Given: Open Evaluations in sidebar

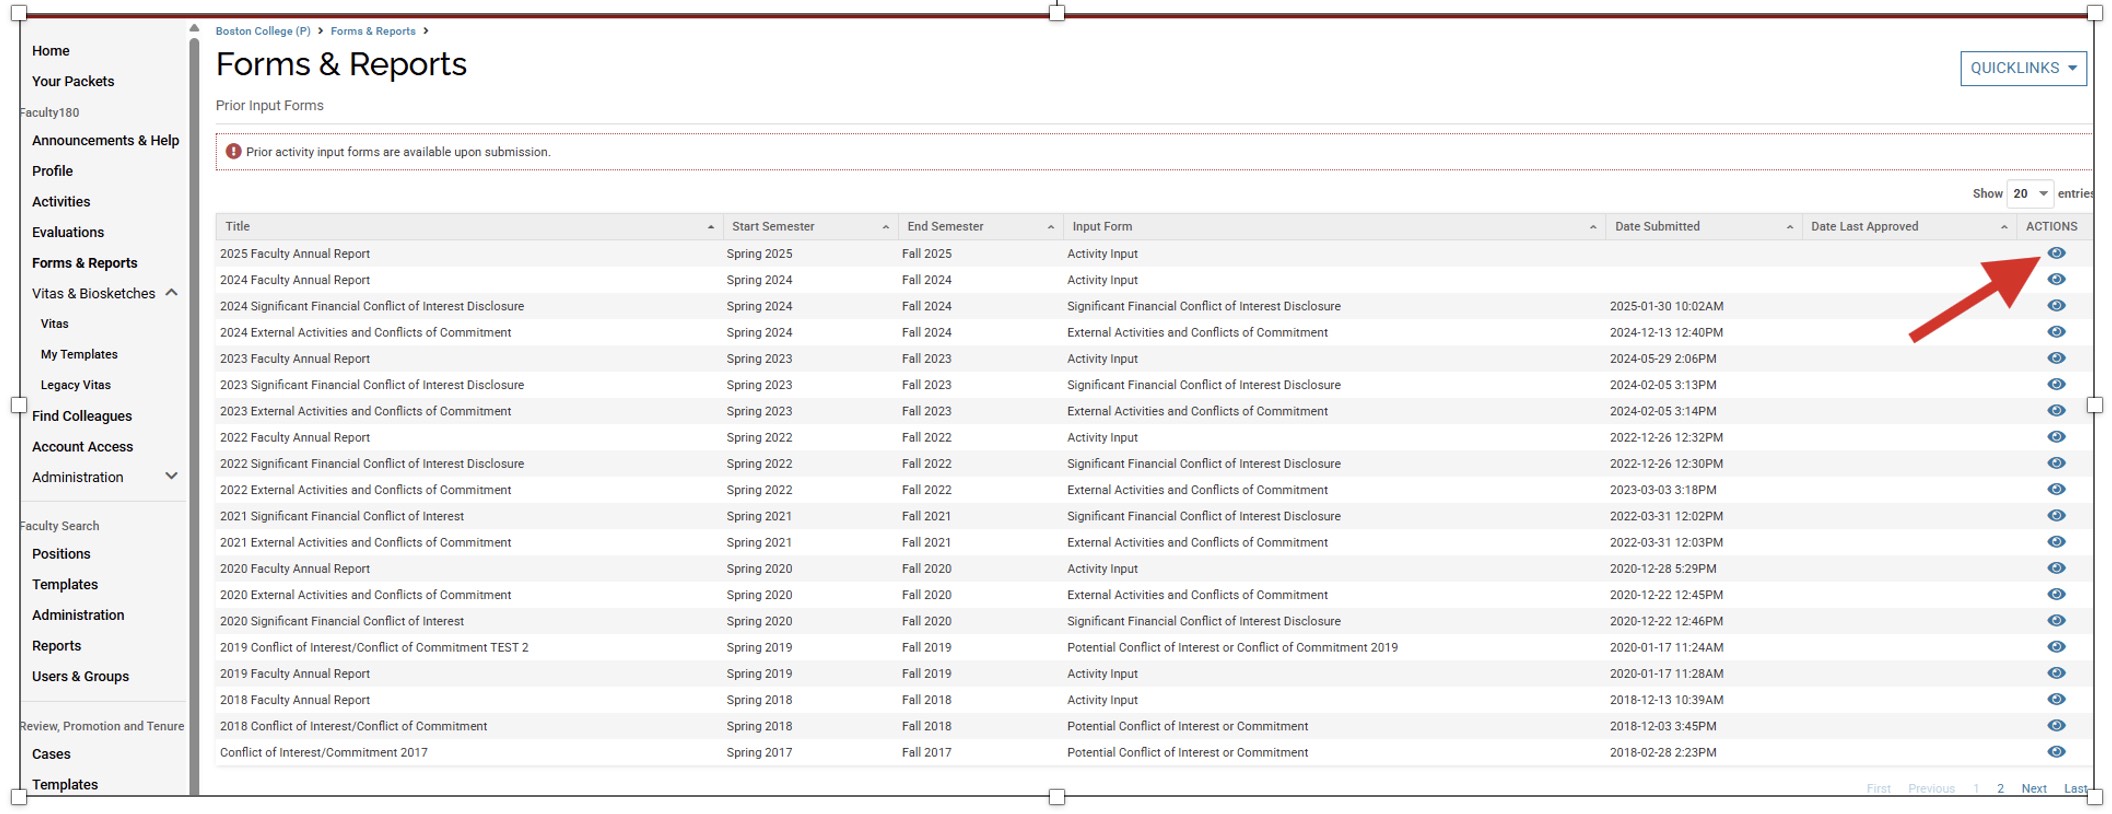Looking at the screenshot, I should (68, 232).
